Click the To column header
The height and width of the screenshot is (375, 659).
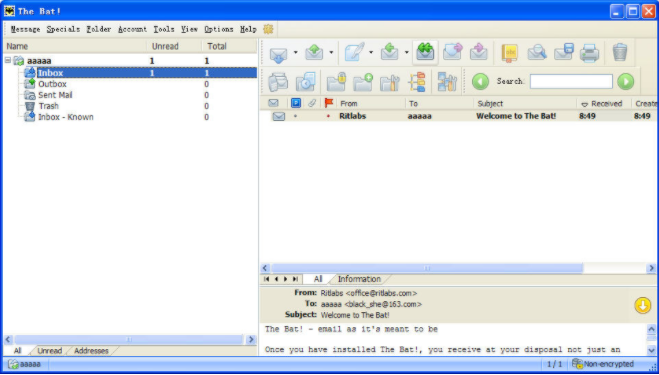(439, 103)
